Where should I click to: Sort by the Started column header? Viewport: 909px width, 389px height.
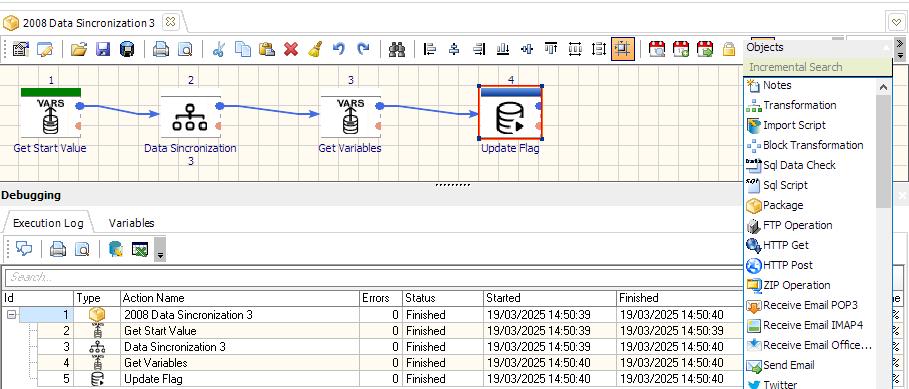(550, 298)
